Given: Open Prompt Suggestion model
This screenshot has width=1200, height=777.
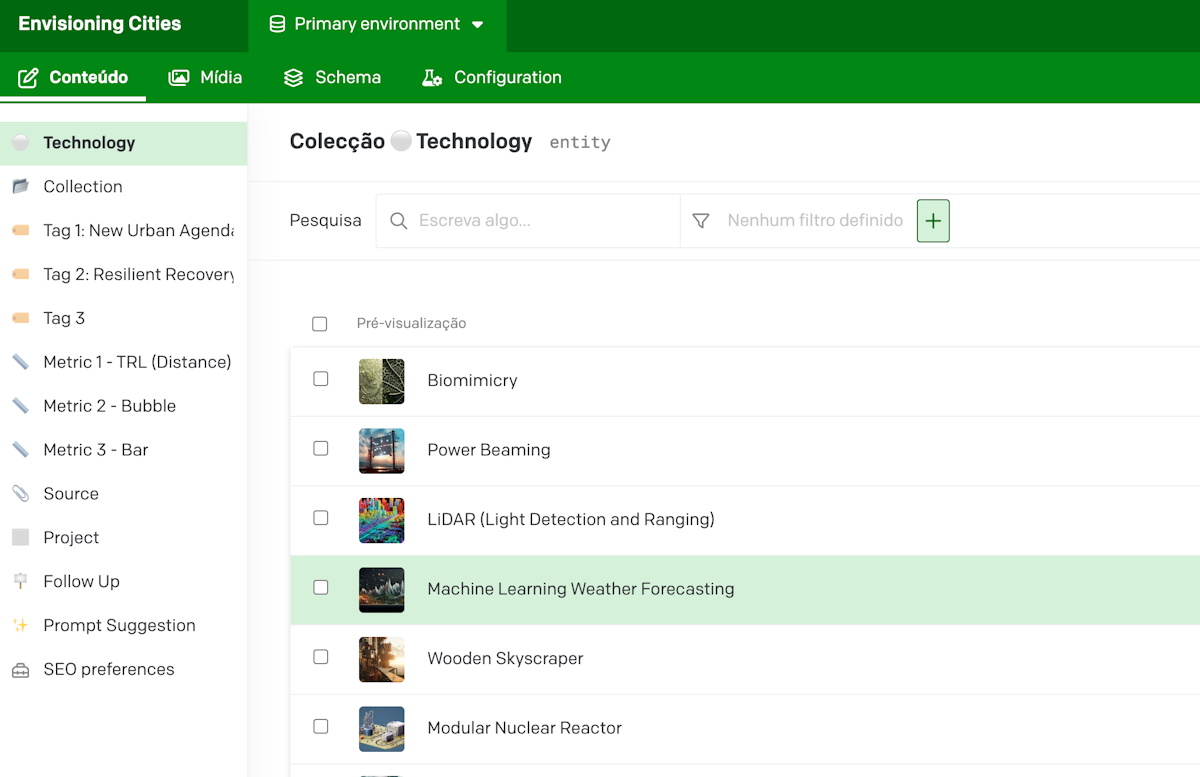Looking at the screenshot, I should 123,626.
